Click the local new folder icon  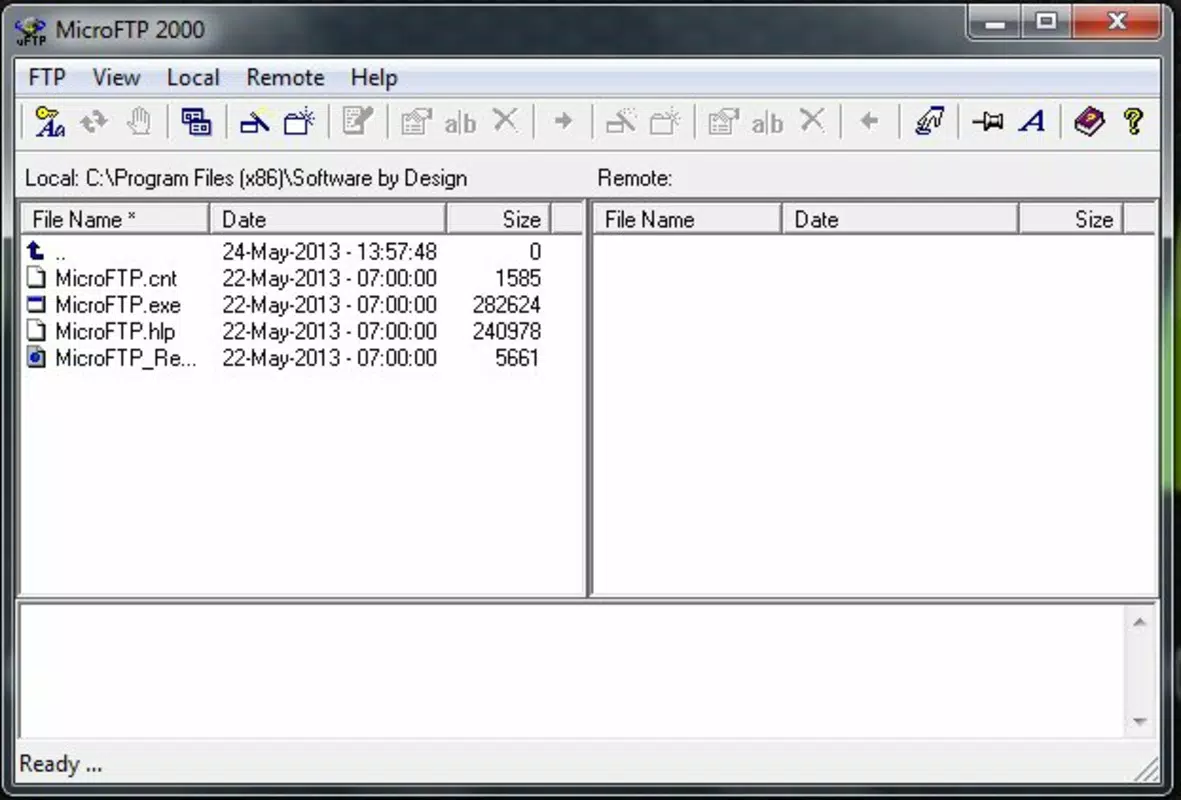tap(299, 121)
